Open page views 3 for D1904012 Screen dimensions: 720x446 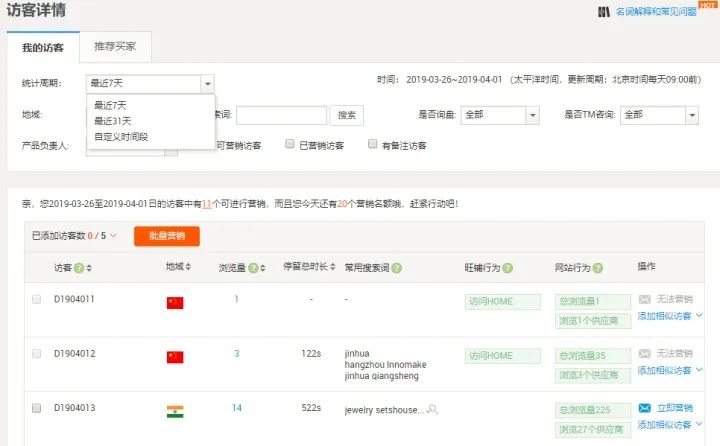coord(237,354)
